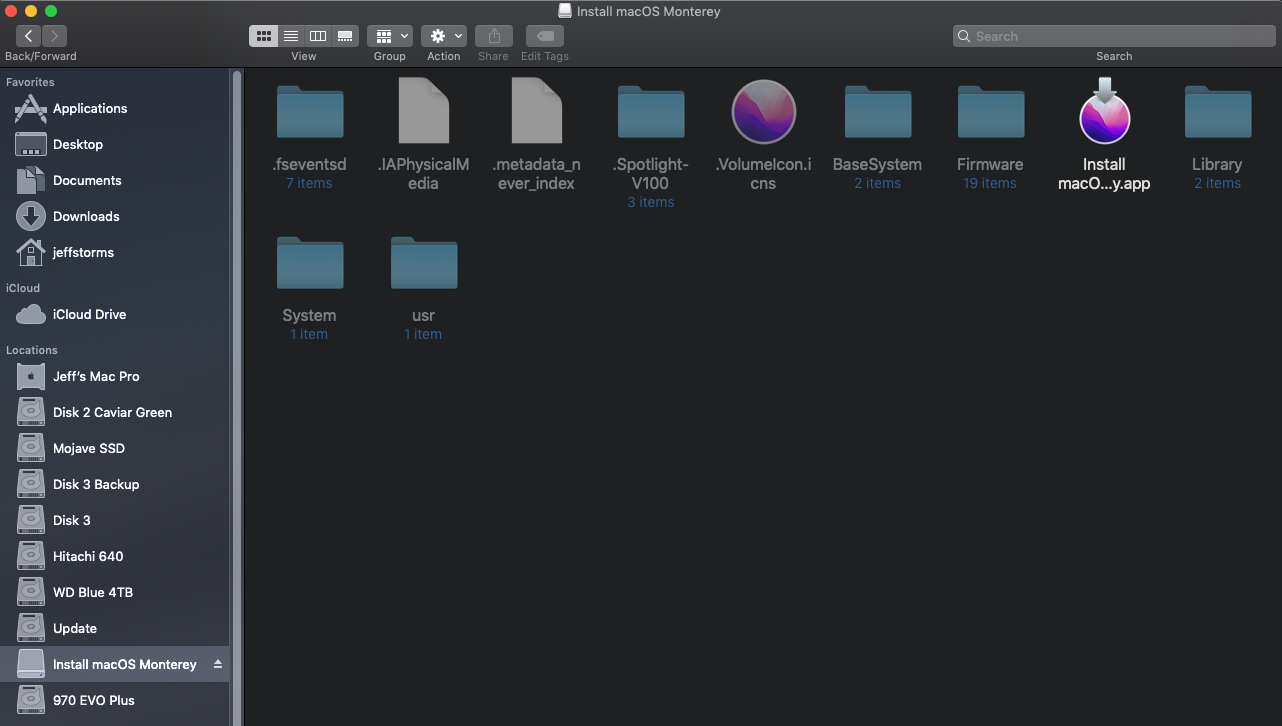Click the "7 items" label under .fseventsd

click(x=309, y=183)
